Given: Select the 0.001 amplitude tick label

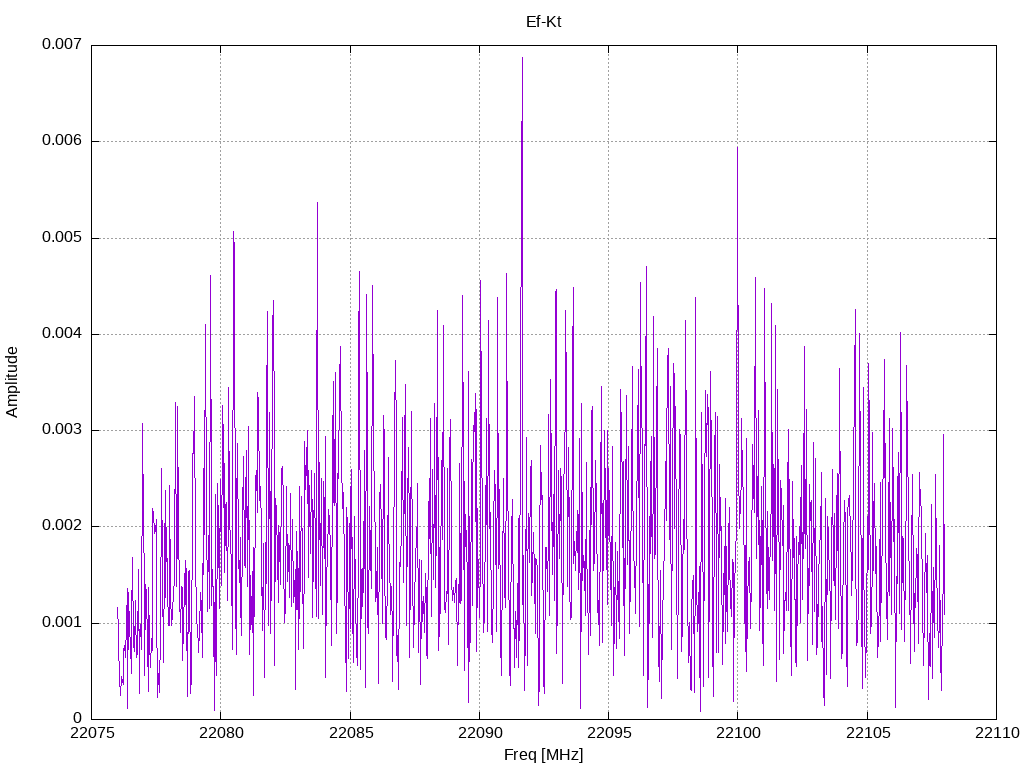Looking at the screenshot, I should [x=61, y=623].
